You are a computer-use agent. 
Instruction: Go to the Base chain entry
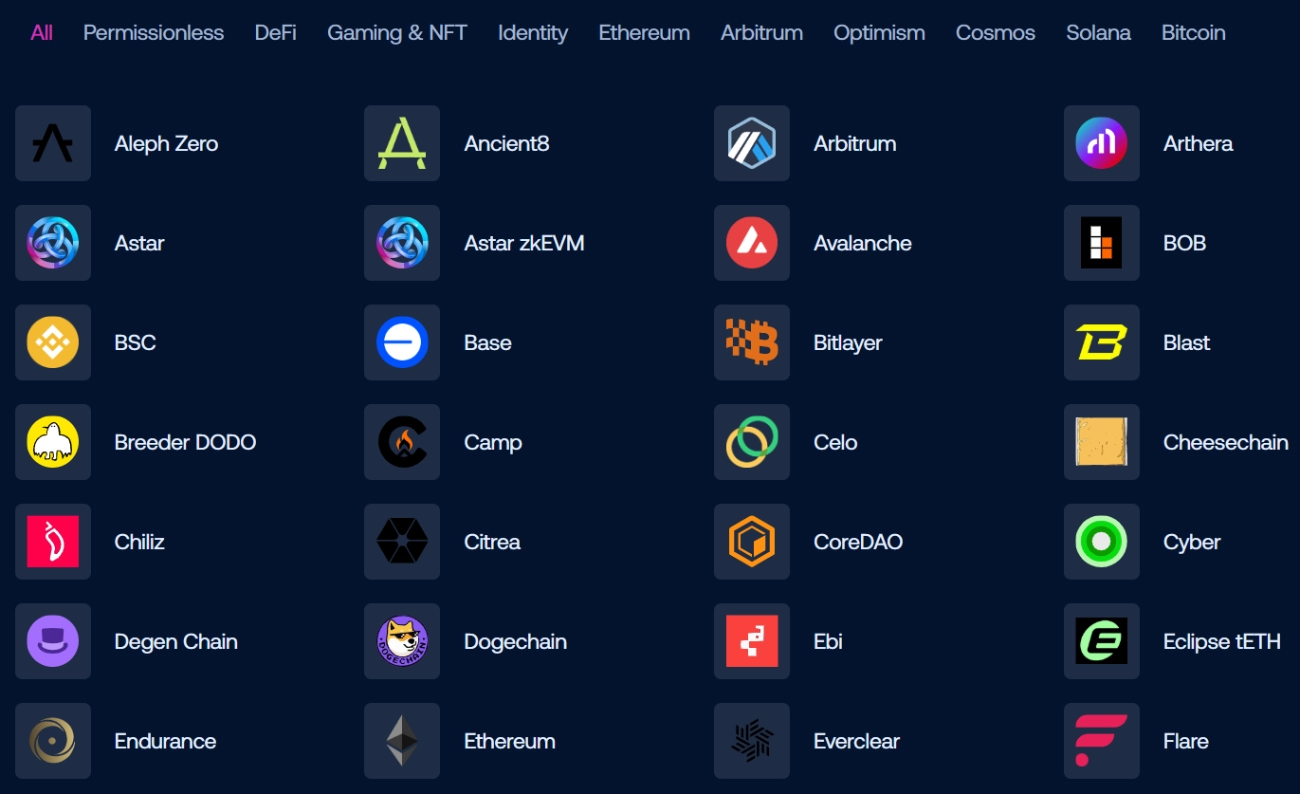tap(488, 342)
